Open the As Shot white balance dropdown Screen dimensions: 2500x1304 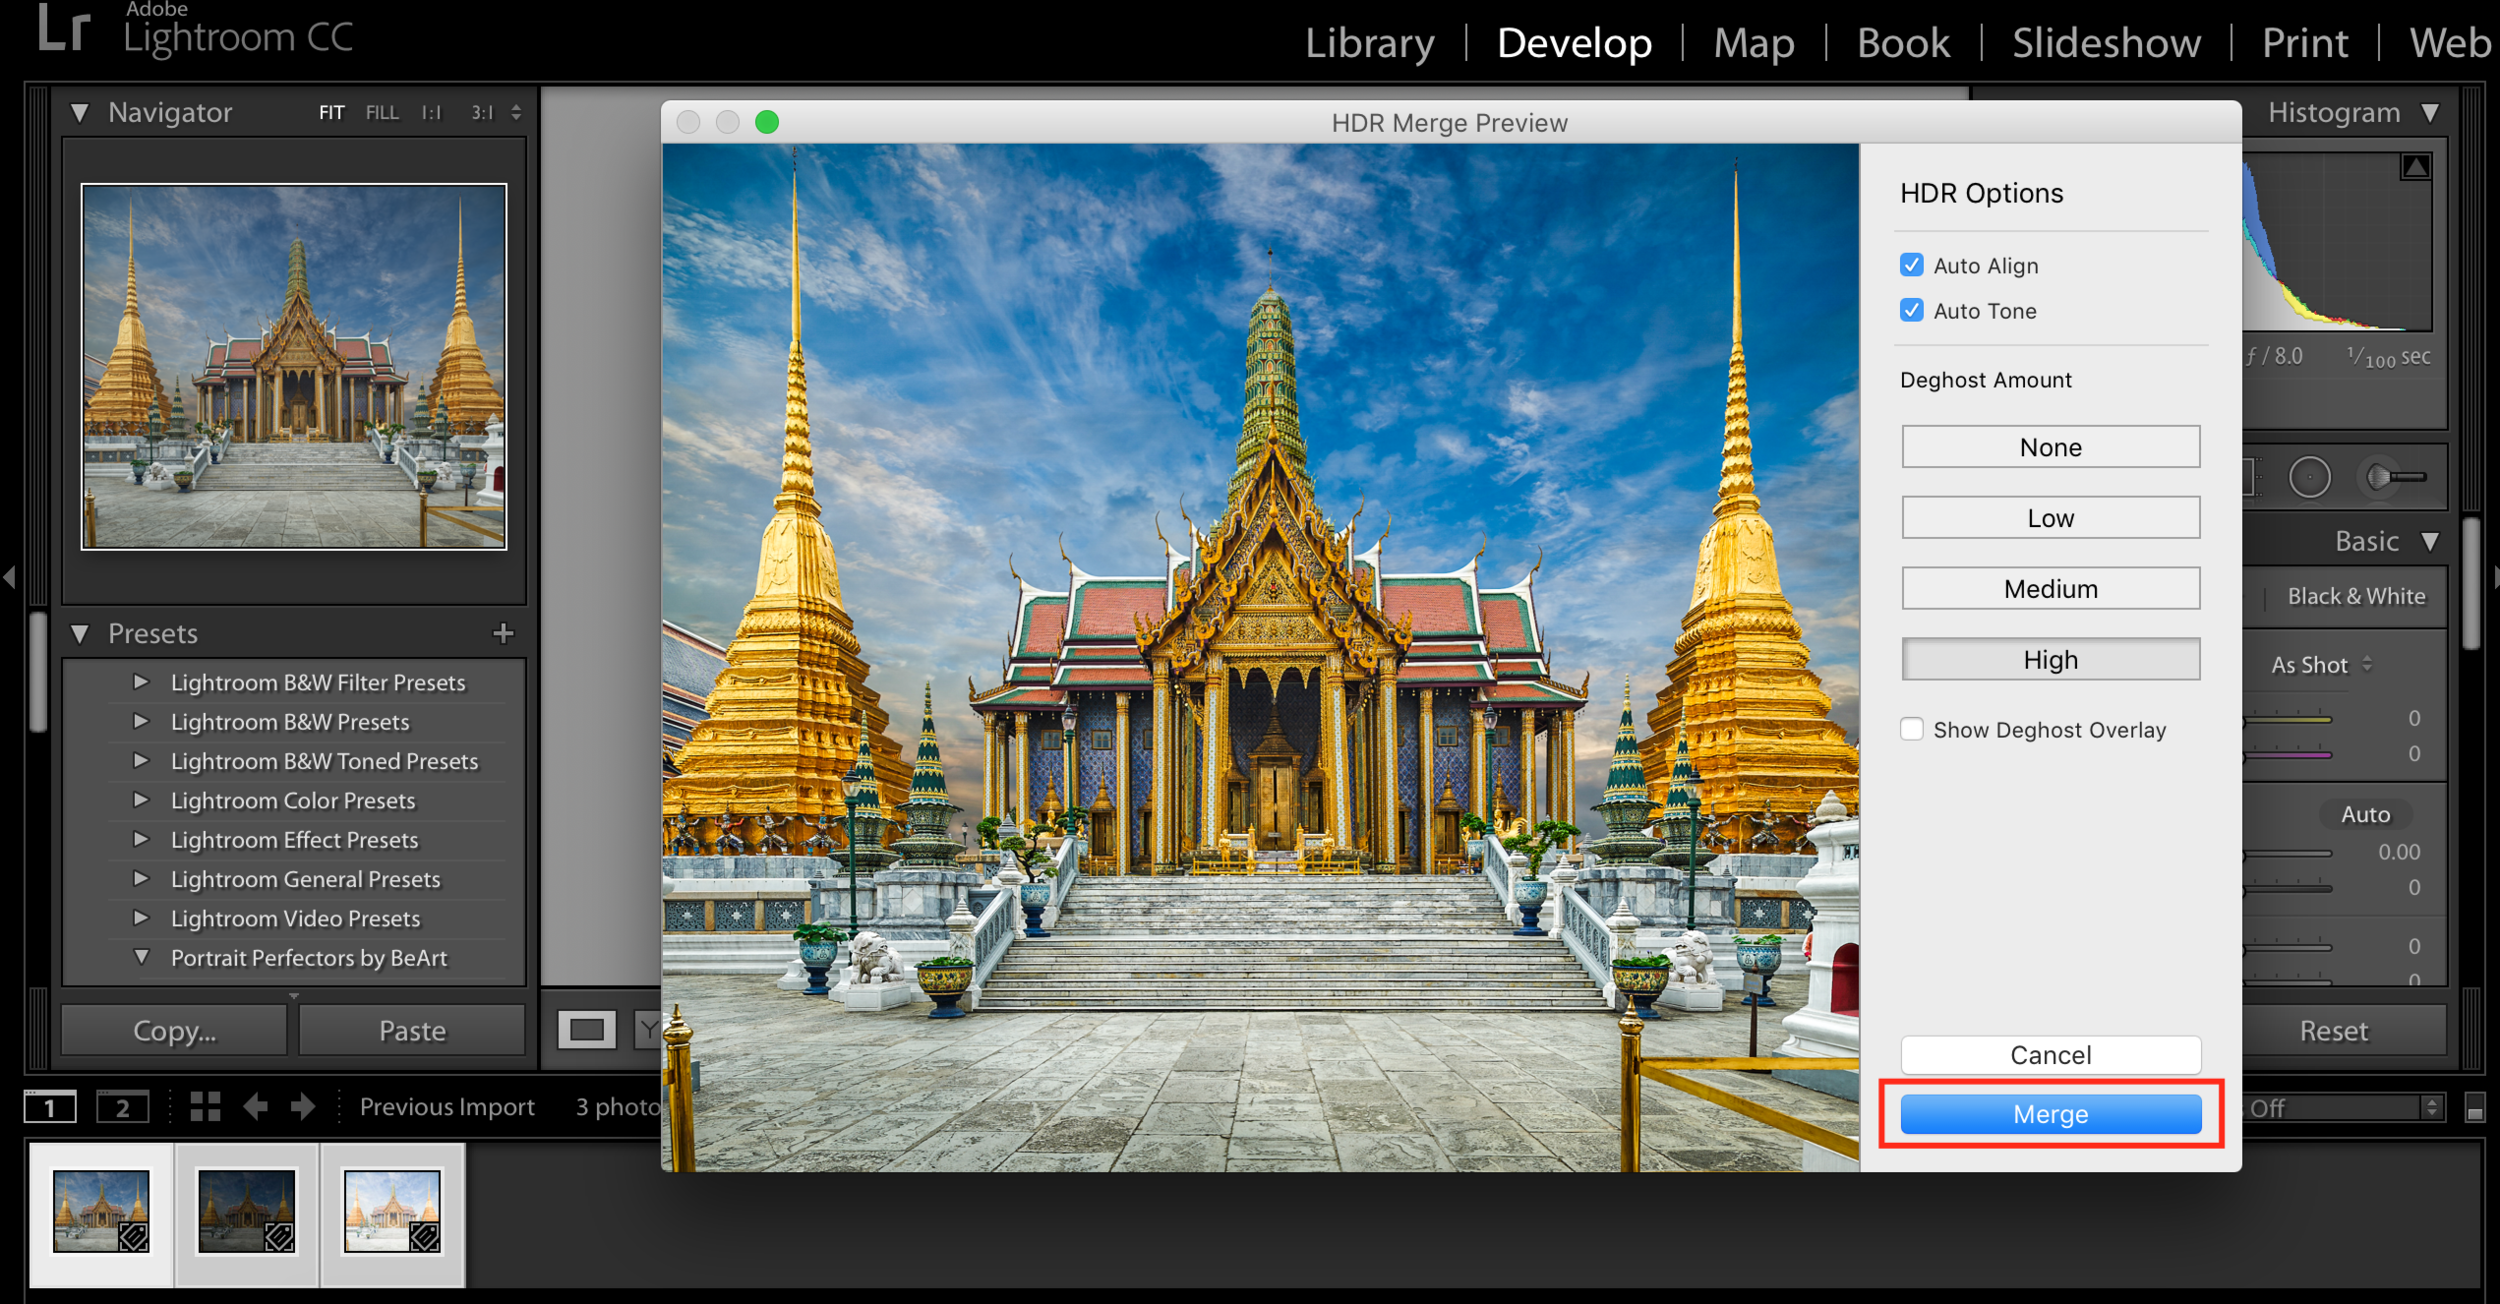(x=2320, y=665)
